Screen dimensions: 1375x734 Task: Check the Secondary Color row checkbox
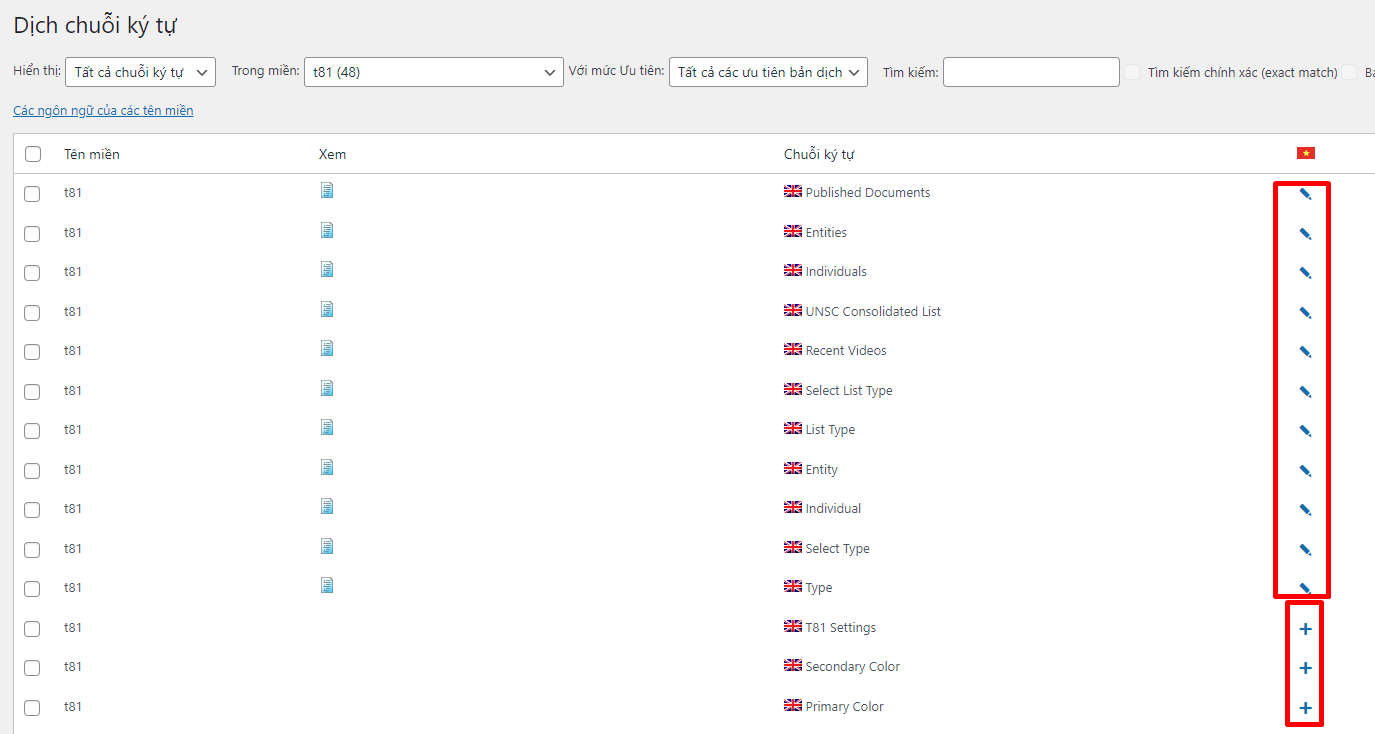tap(32, 668)
